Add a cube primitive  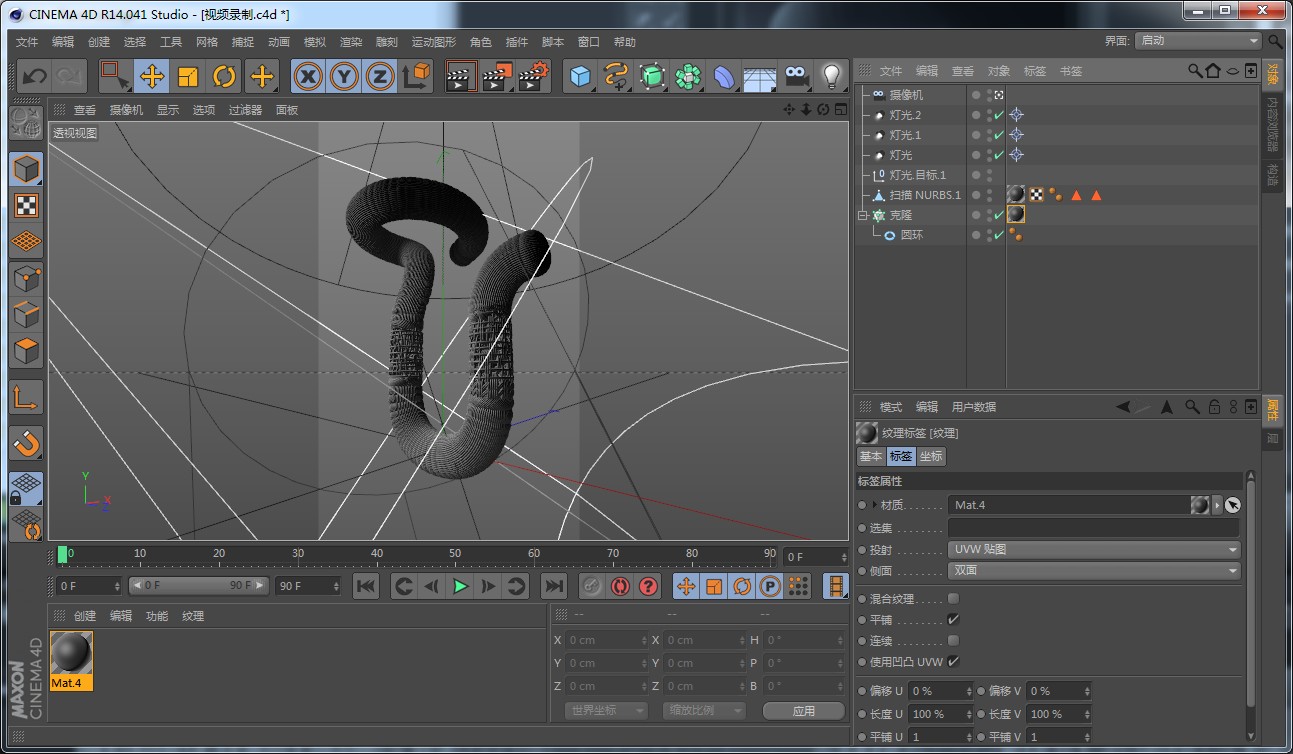point(580,76)
